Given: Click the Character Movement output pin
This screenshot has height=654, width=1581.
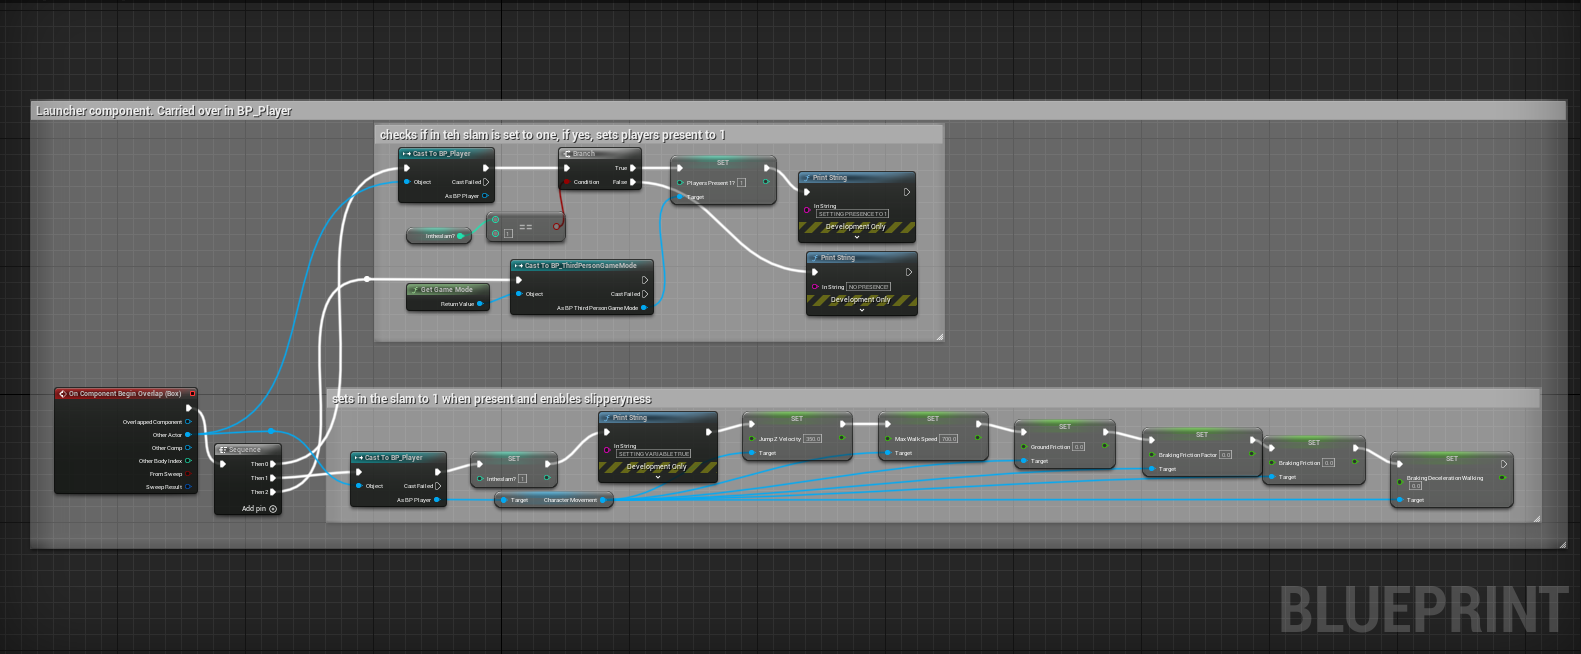Looking at the screenshot, I should pos(603,500).
